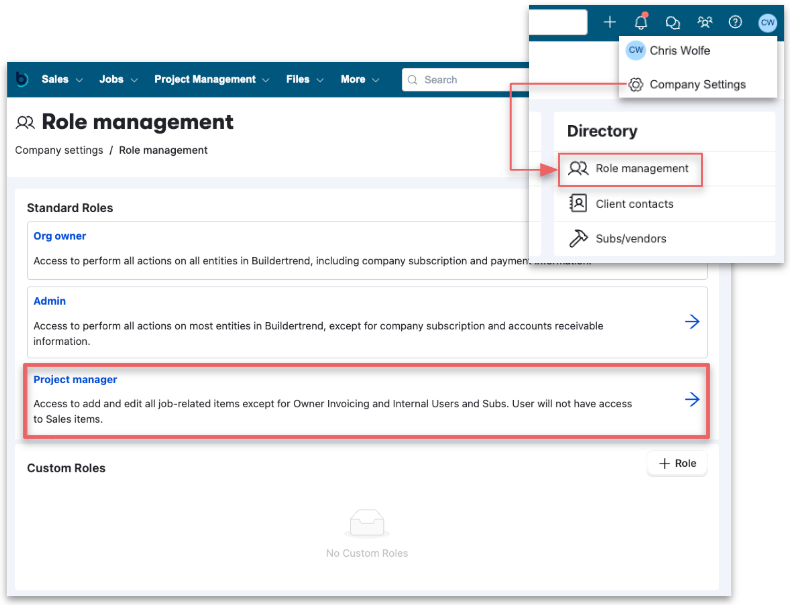Click the gear icon beside Company Settings
The image size is (790, 605).
point(636,85)
